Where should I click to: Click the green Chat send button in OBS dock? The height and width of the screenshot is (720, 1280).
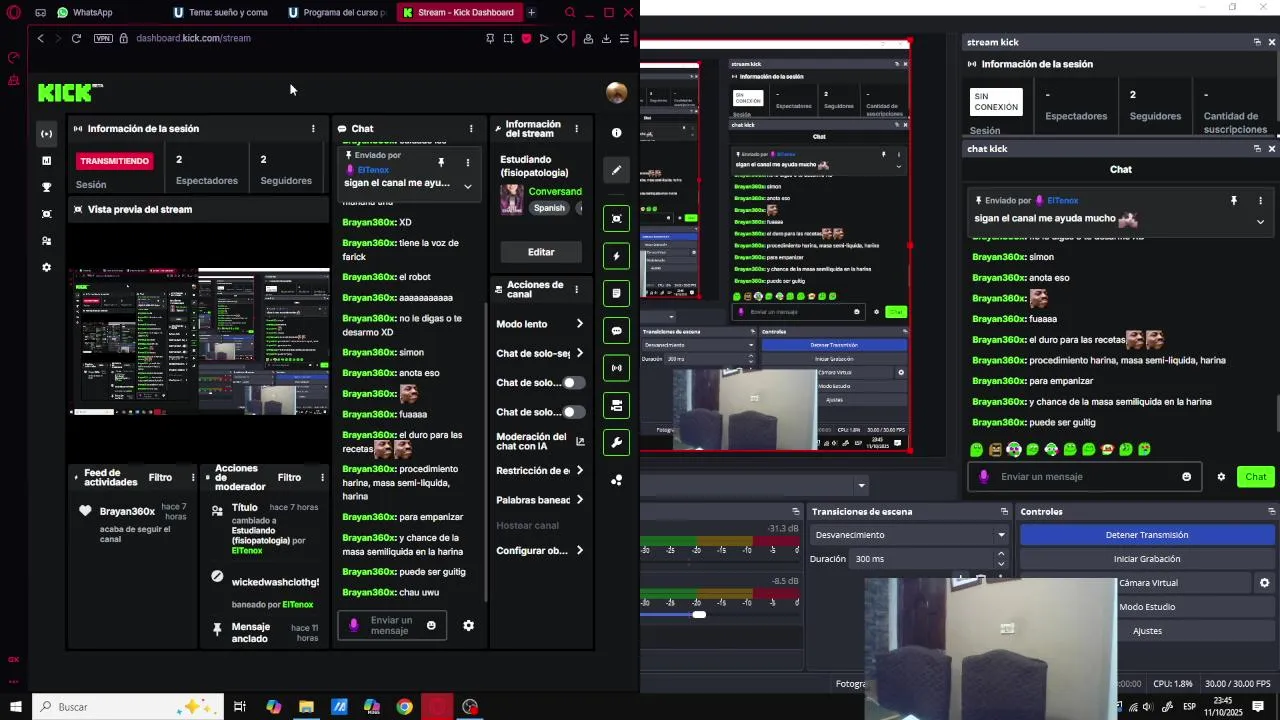1256,477
